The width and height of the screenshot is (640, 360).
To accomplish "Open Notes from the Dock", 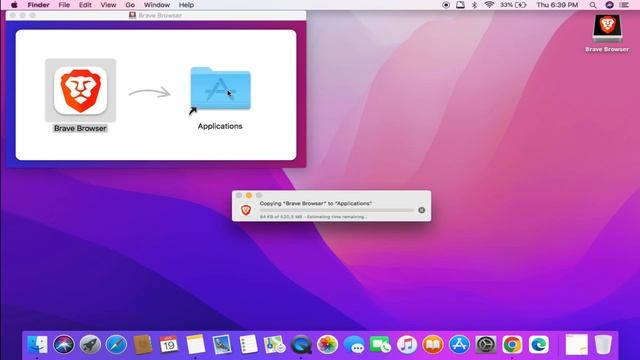I will 196,344.
